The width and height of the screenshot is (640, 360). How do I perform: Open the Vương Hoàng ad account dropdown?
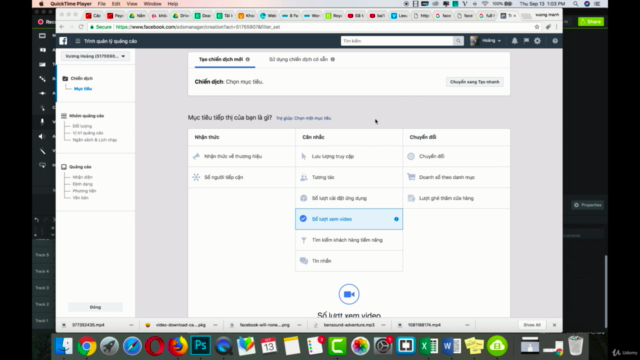pos(95,56)
